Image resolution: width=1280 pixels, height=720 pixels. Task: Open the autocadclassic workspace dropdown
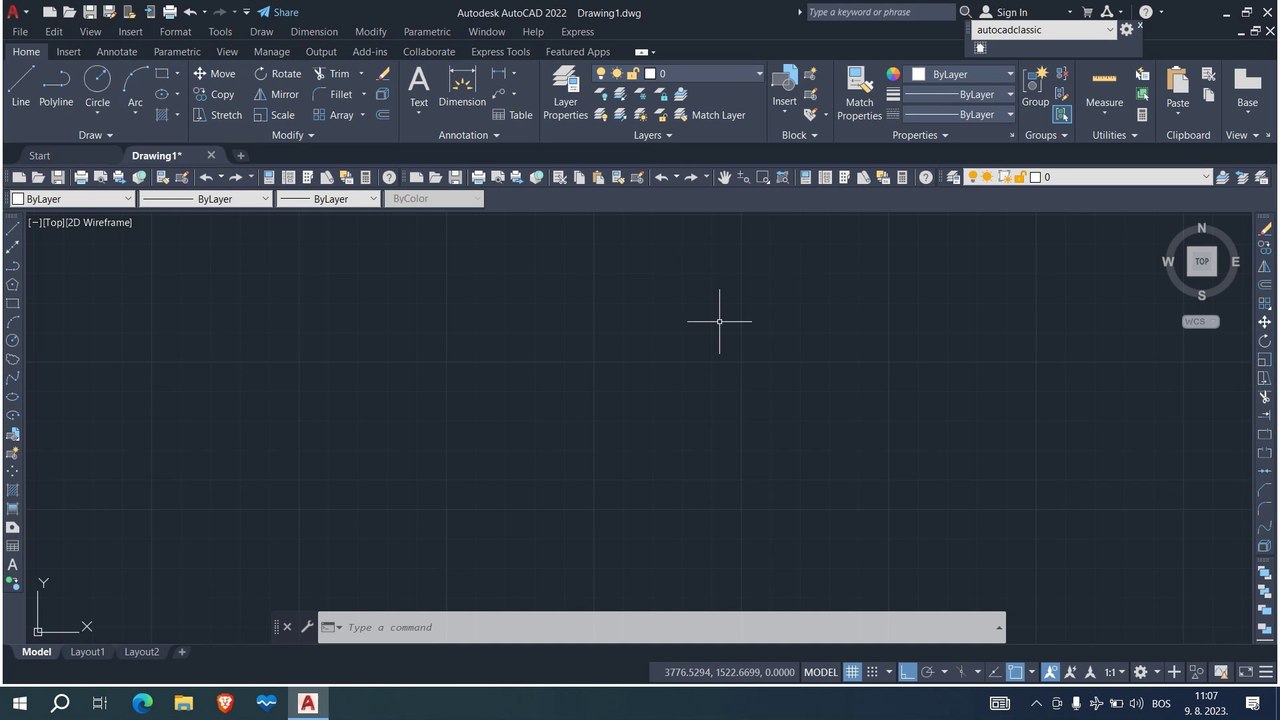click(1044, 30)
